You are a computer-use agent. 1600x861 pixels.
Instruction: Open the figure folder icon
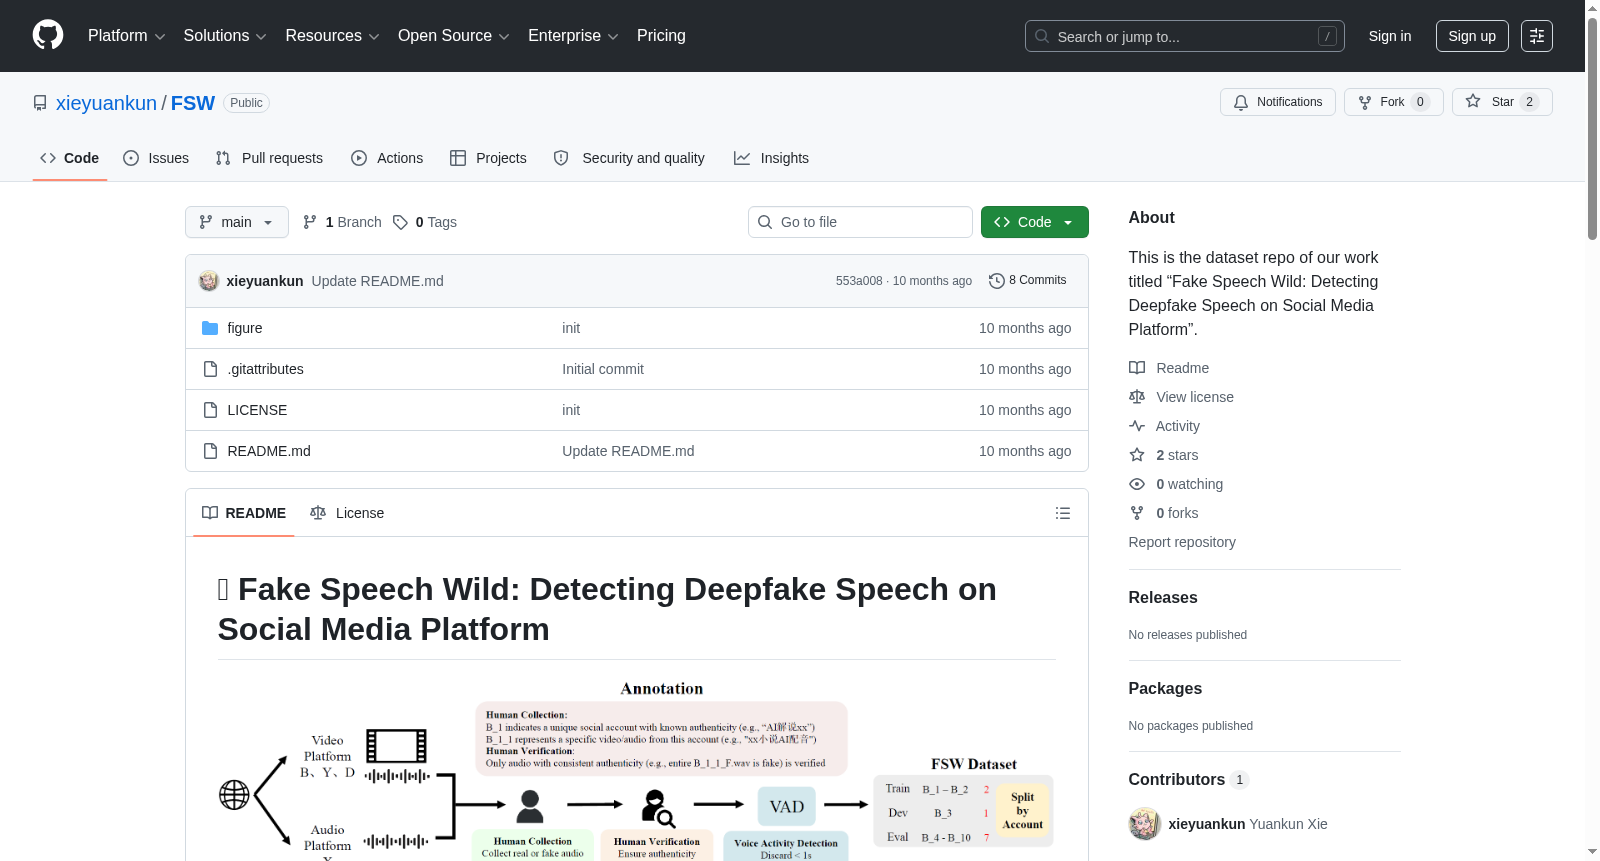click(210, 328)
